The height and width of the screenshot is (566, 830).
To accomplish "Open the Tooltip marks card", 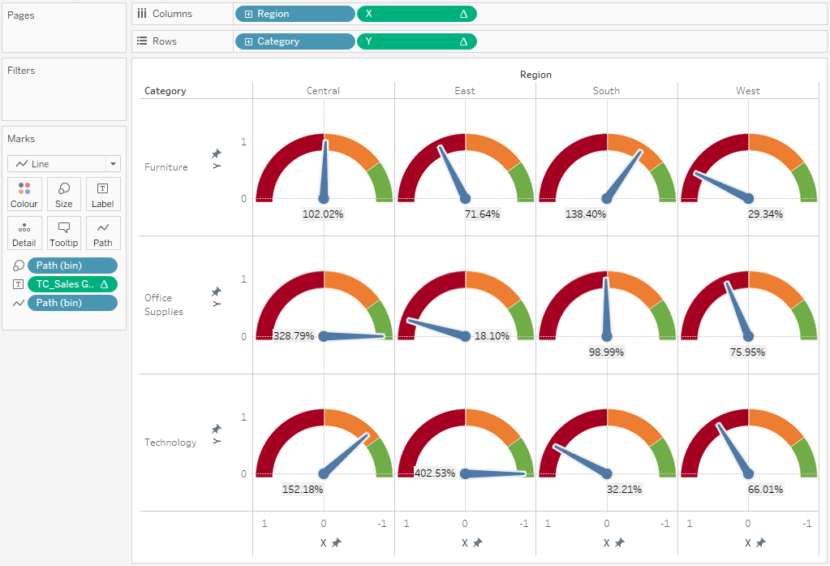I will (x=64, y=233).
